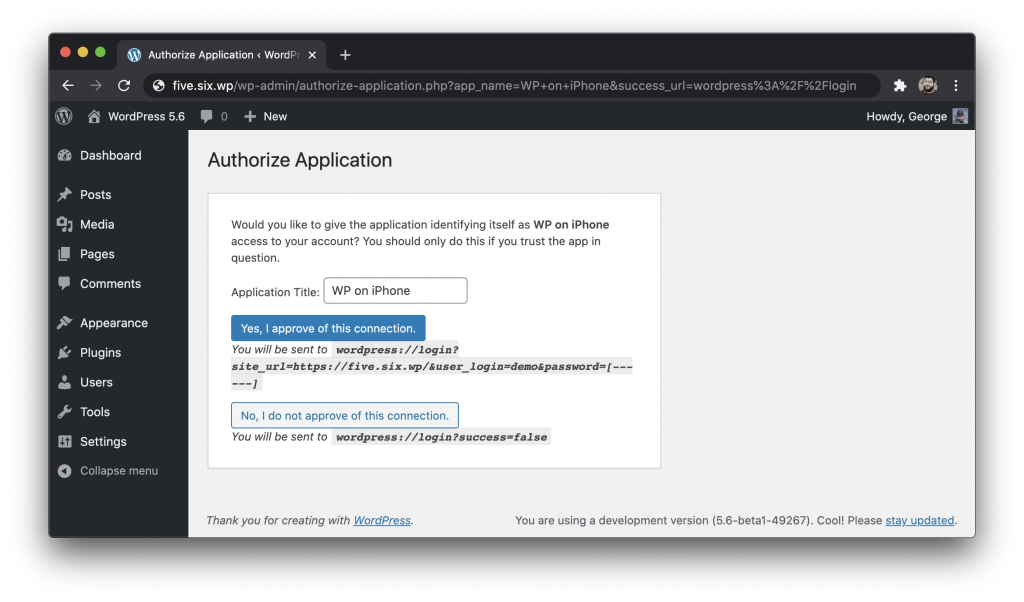Image resolution: width=1024 pixels, height=602 pixels.
Task: Open a new browser tab with plus button
Action: (345, 55)
